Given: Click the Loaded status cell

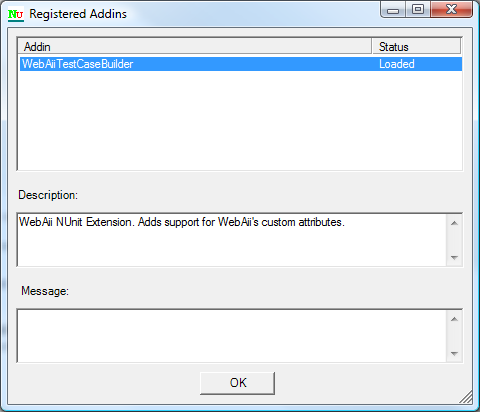Looking at the screenshot, I should click(x=397, y=64).
